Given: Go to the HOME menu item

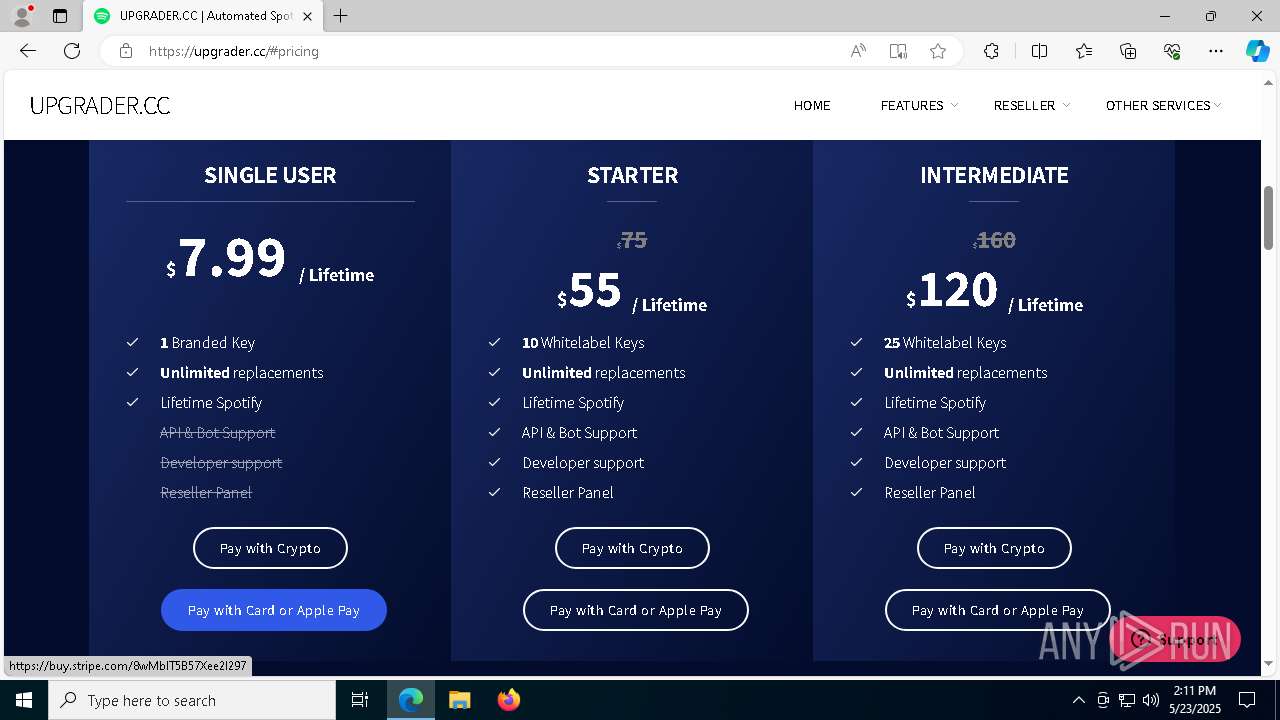Looking at the screenshot, I should (812, 105).
